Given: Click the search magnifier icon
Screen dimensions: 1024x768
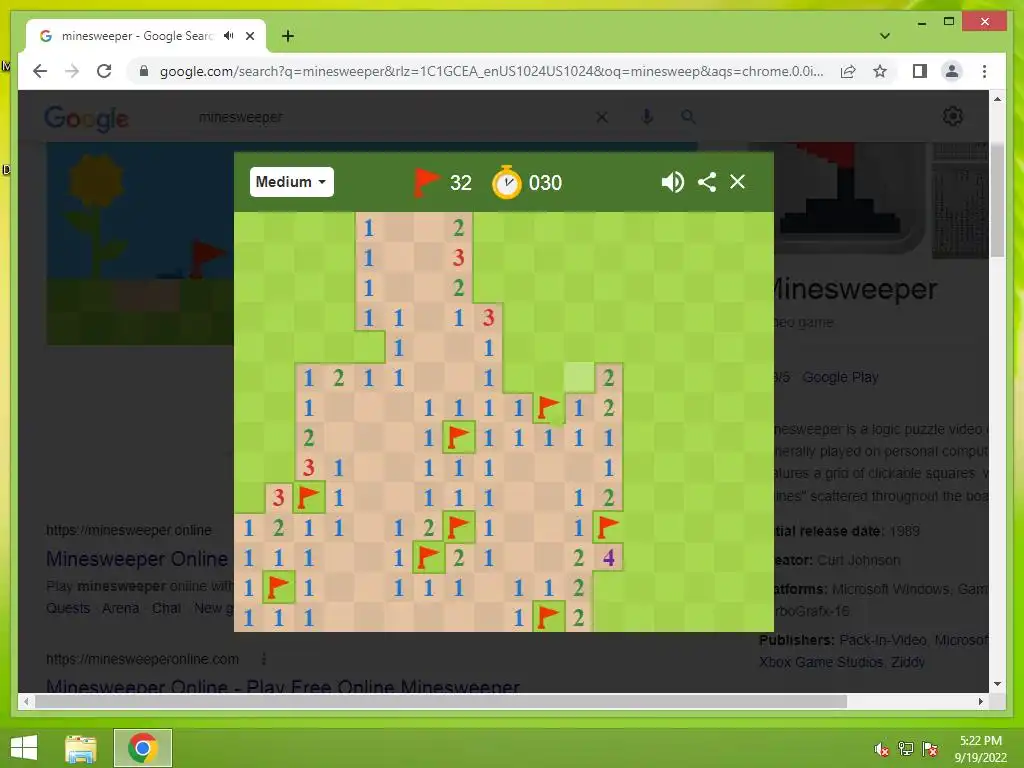Looking at the screenshot, I should 688,117.
